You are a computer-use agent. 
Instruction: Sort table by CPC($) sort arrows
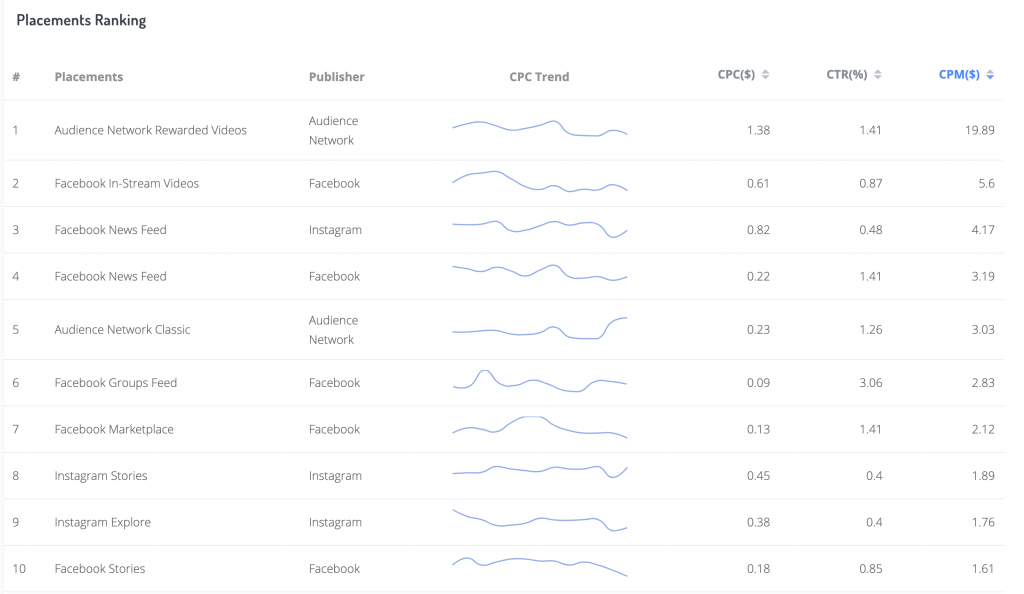pyautogui.click(x=765, y=74)
